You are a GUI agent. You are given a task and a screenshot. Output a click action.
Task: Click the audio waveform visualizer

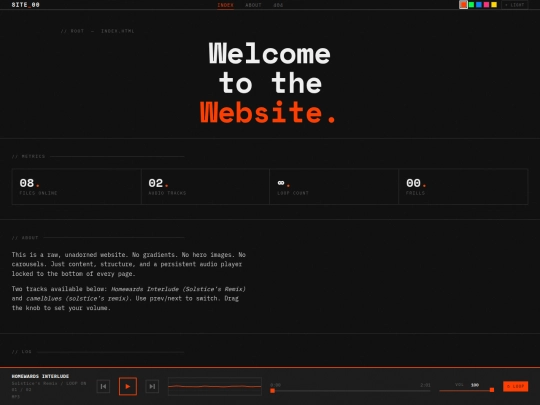point(215,386)
